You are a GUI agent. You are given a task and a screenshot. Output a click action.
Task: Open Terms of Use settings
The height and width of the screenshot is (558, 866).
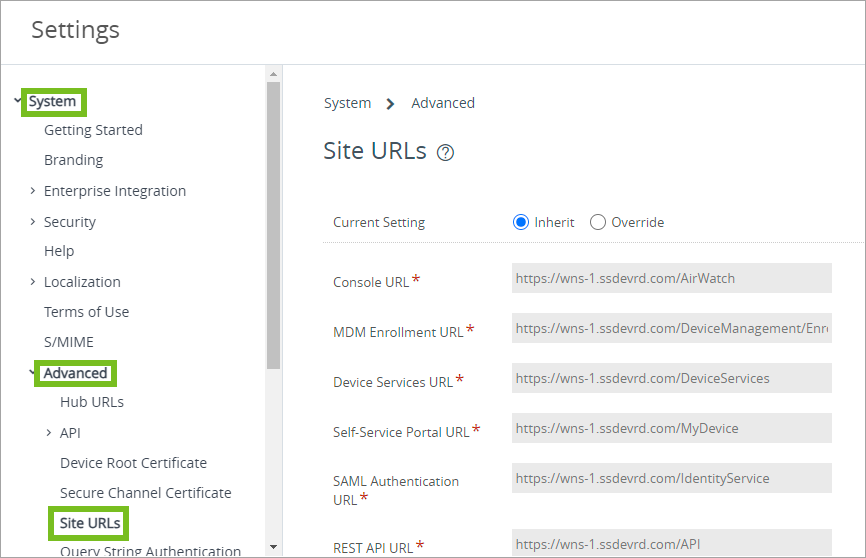pos(87,312)
